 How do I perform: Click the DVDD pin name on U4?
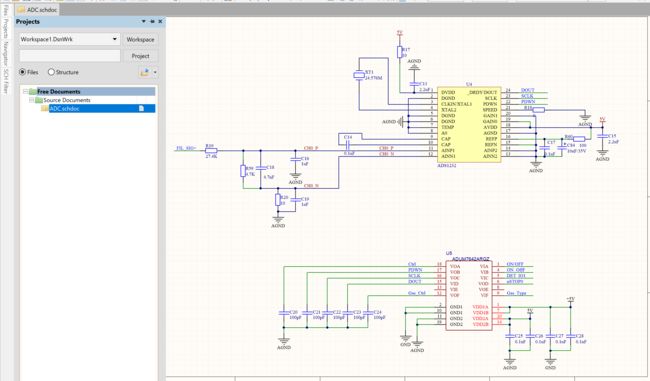(448, 92)
